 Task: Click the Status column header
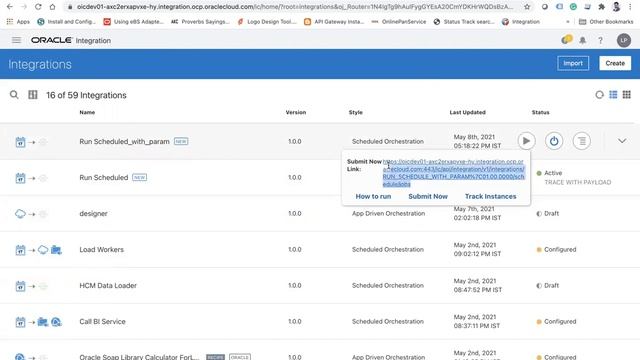(x=540, y=112)
